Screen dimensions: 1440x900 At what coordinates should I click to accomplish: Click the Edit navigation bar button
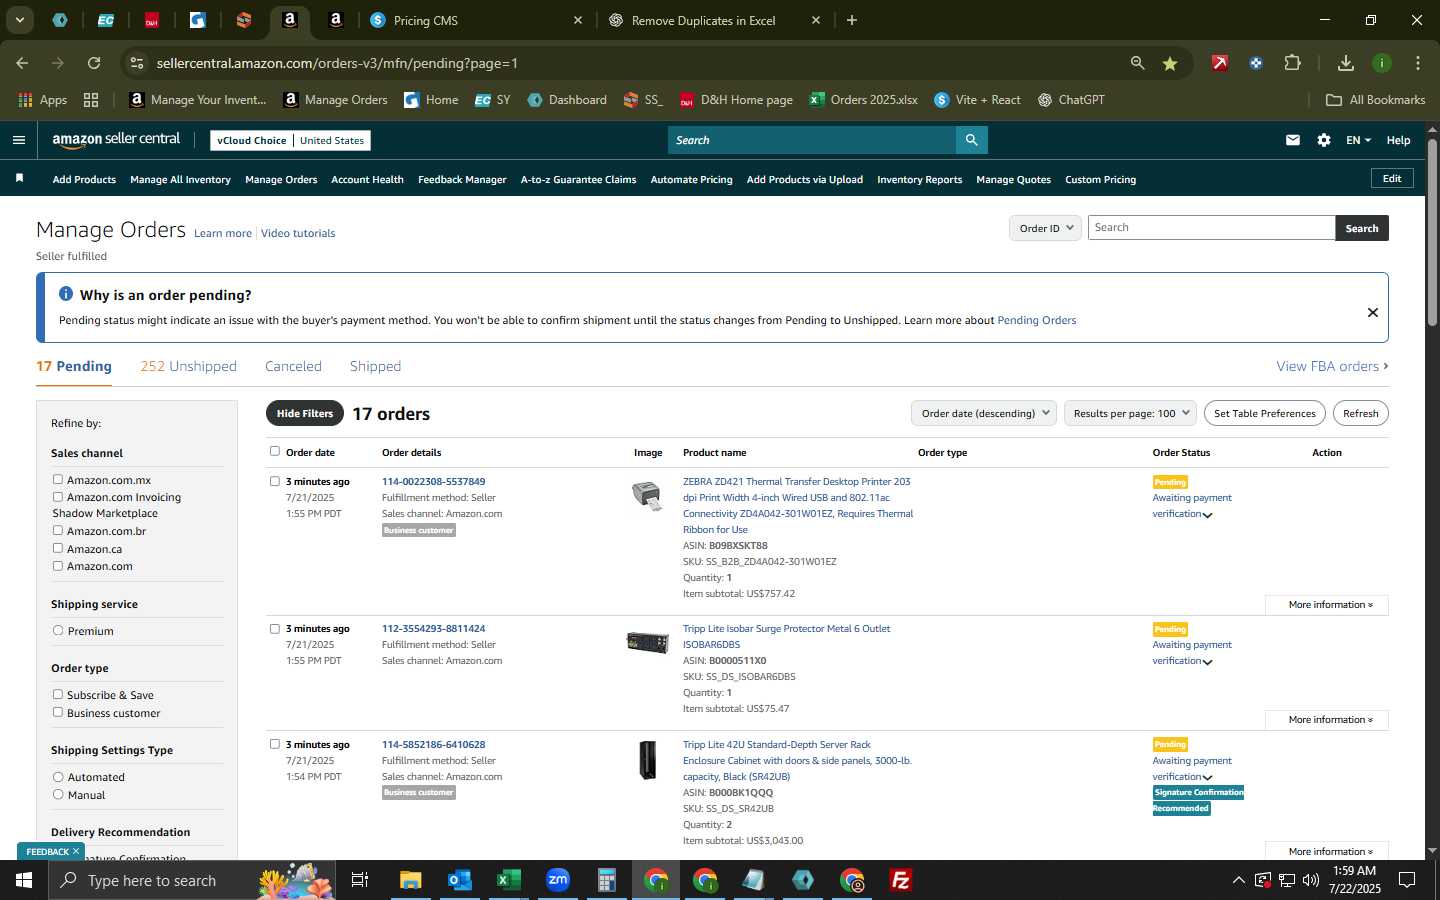click(1392, 178)
